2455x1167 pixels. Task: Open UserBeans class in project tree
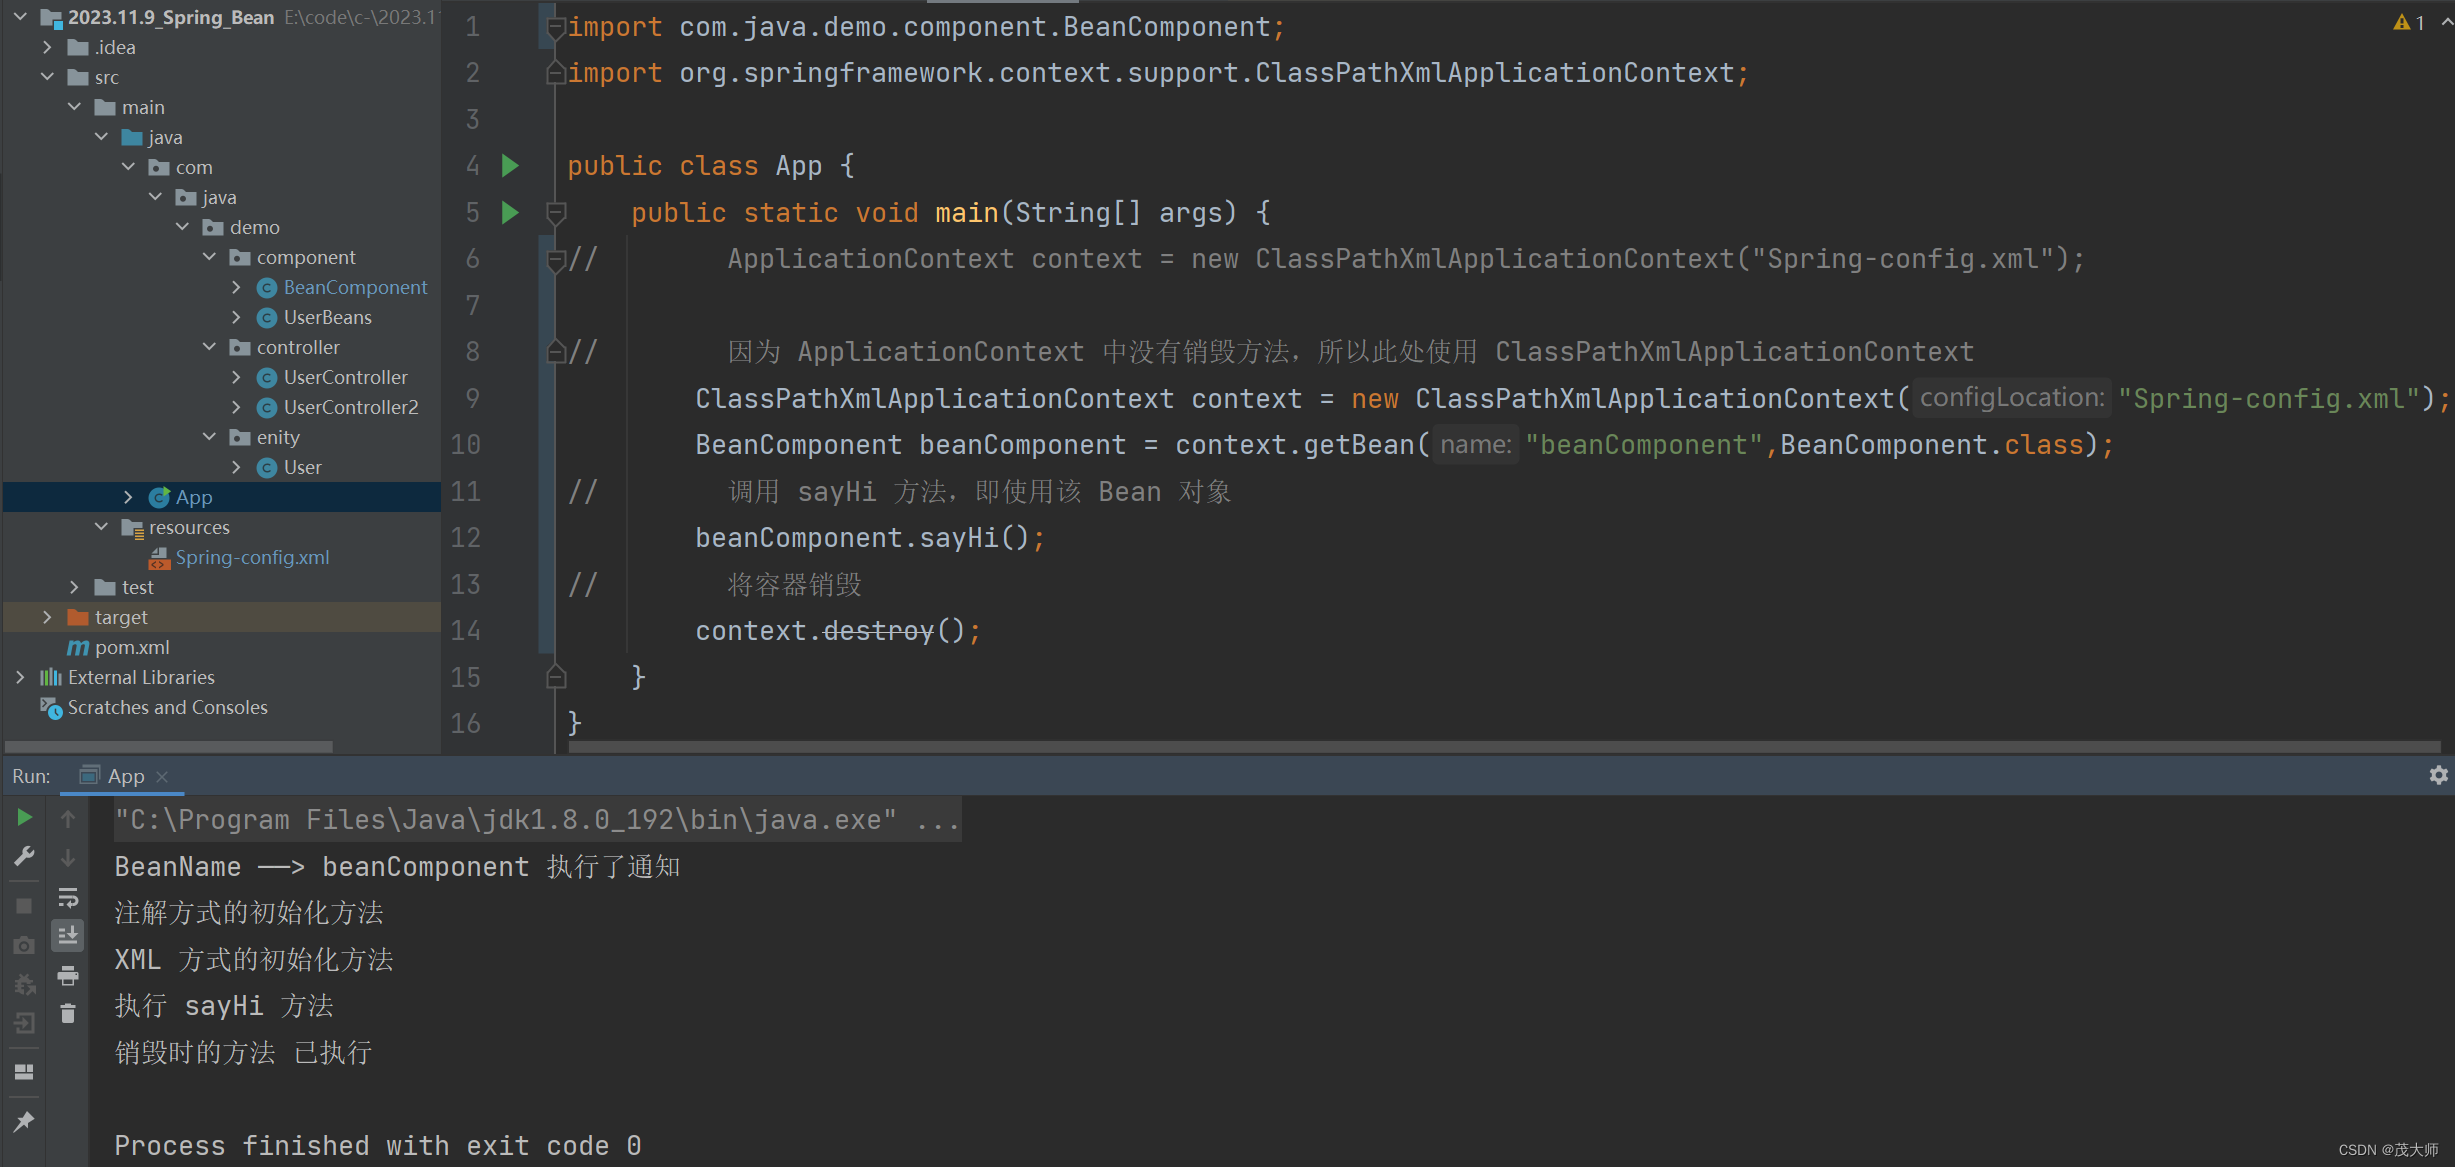tap(327, 317)
